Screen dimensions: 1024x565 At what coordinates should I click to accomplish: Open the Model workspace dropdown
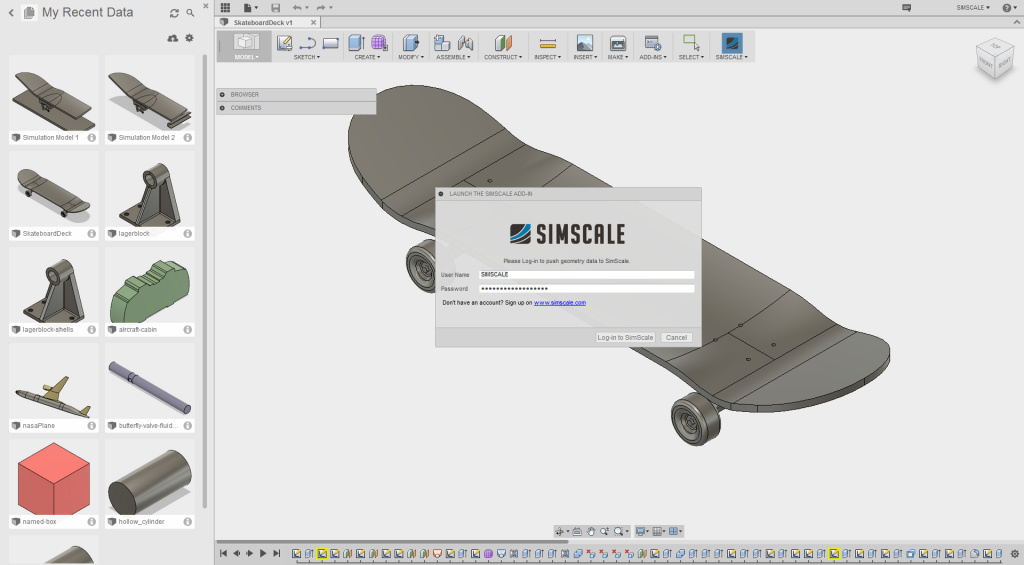[246, 57]
